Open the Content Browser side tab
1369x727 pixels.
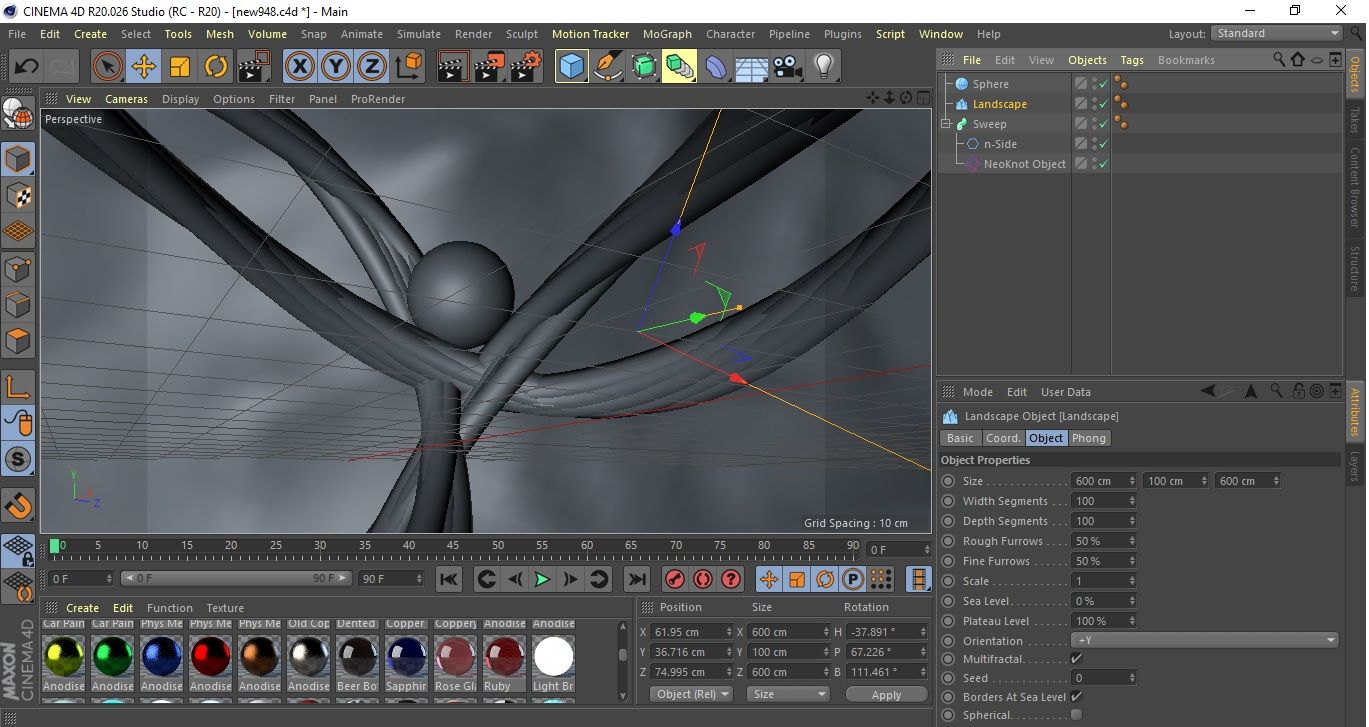pyautogui.click(x=1355, y=187)
